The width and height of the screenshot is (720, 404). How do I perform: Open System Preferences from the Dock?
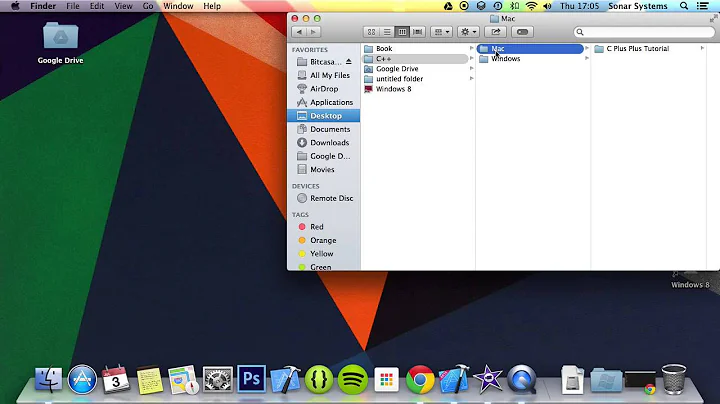click(218, 379)
